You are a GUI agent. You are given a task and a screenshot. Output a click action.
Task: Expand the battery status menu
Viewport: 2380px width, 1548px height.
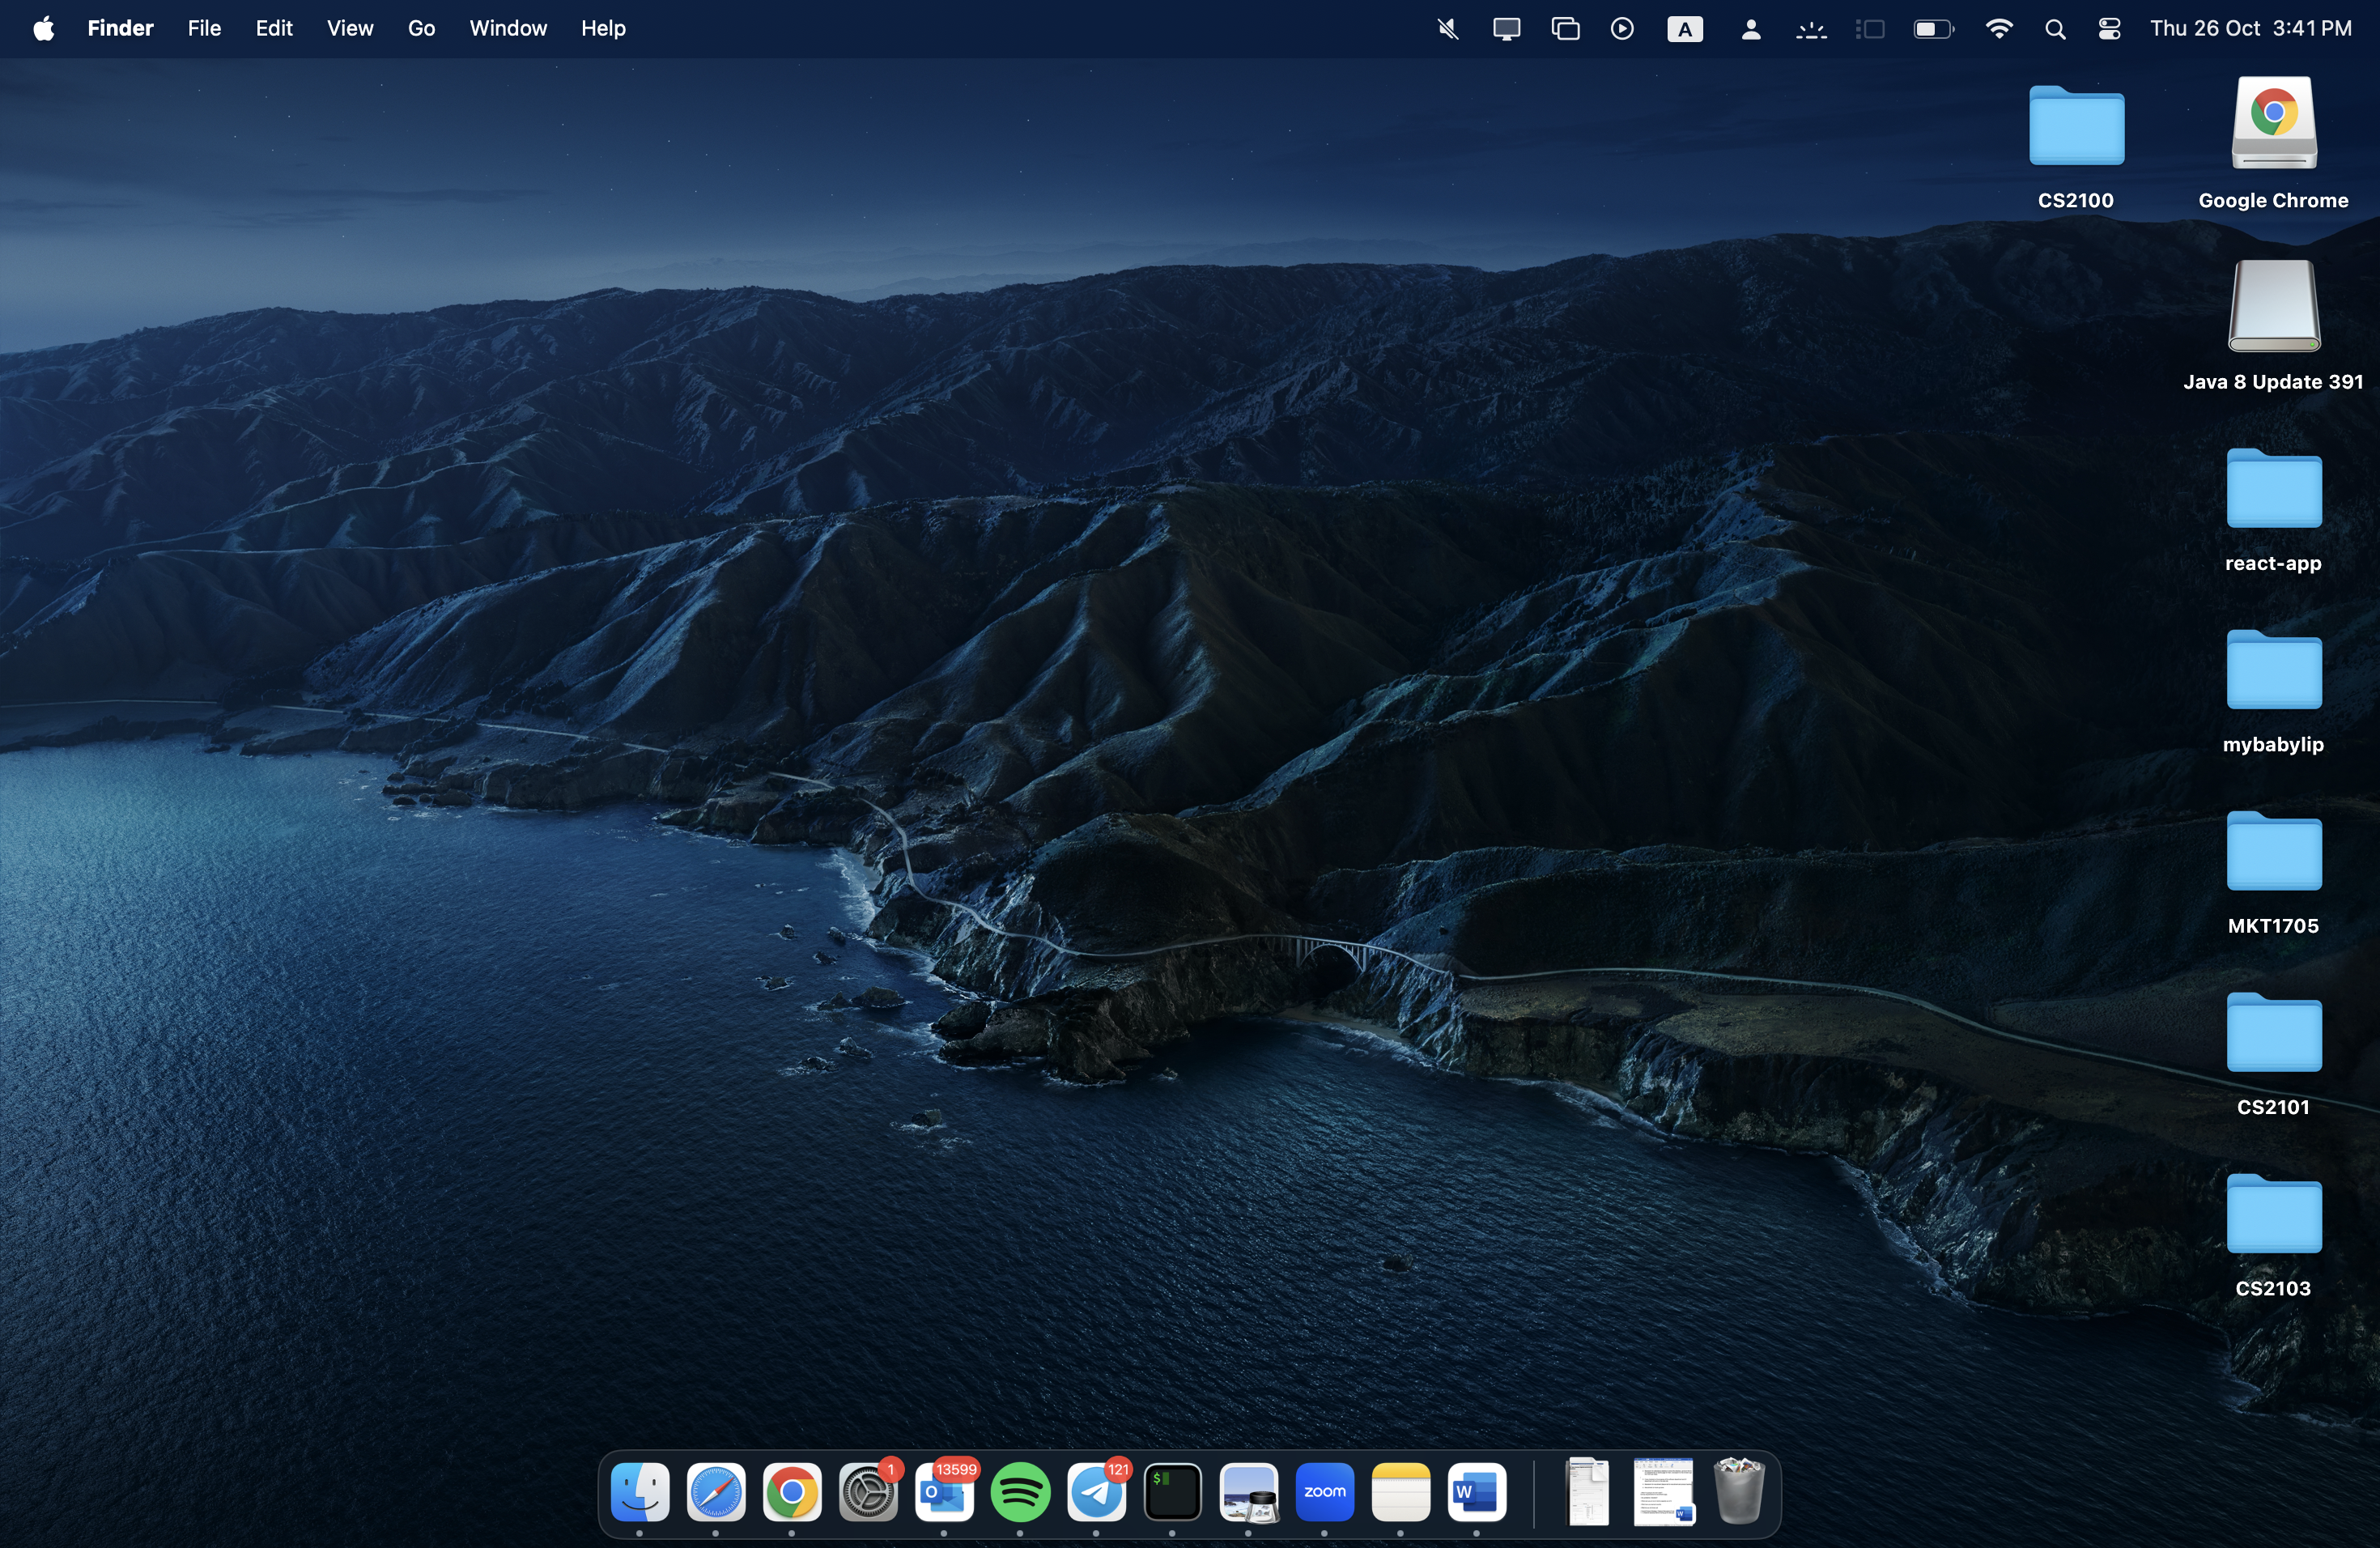pyautogui.click(x=1932, y=29)
